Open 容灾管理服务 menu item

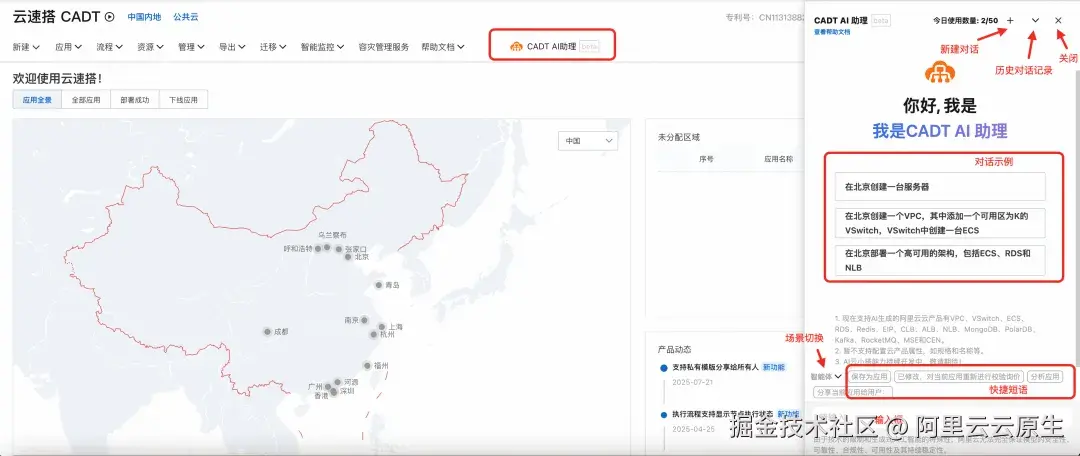384,47
